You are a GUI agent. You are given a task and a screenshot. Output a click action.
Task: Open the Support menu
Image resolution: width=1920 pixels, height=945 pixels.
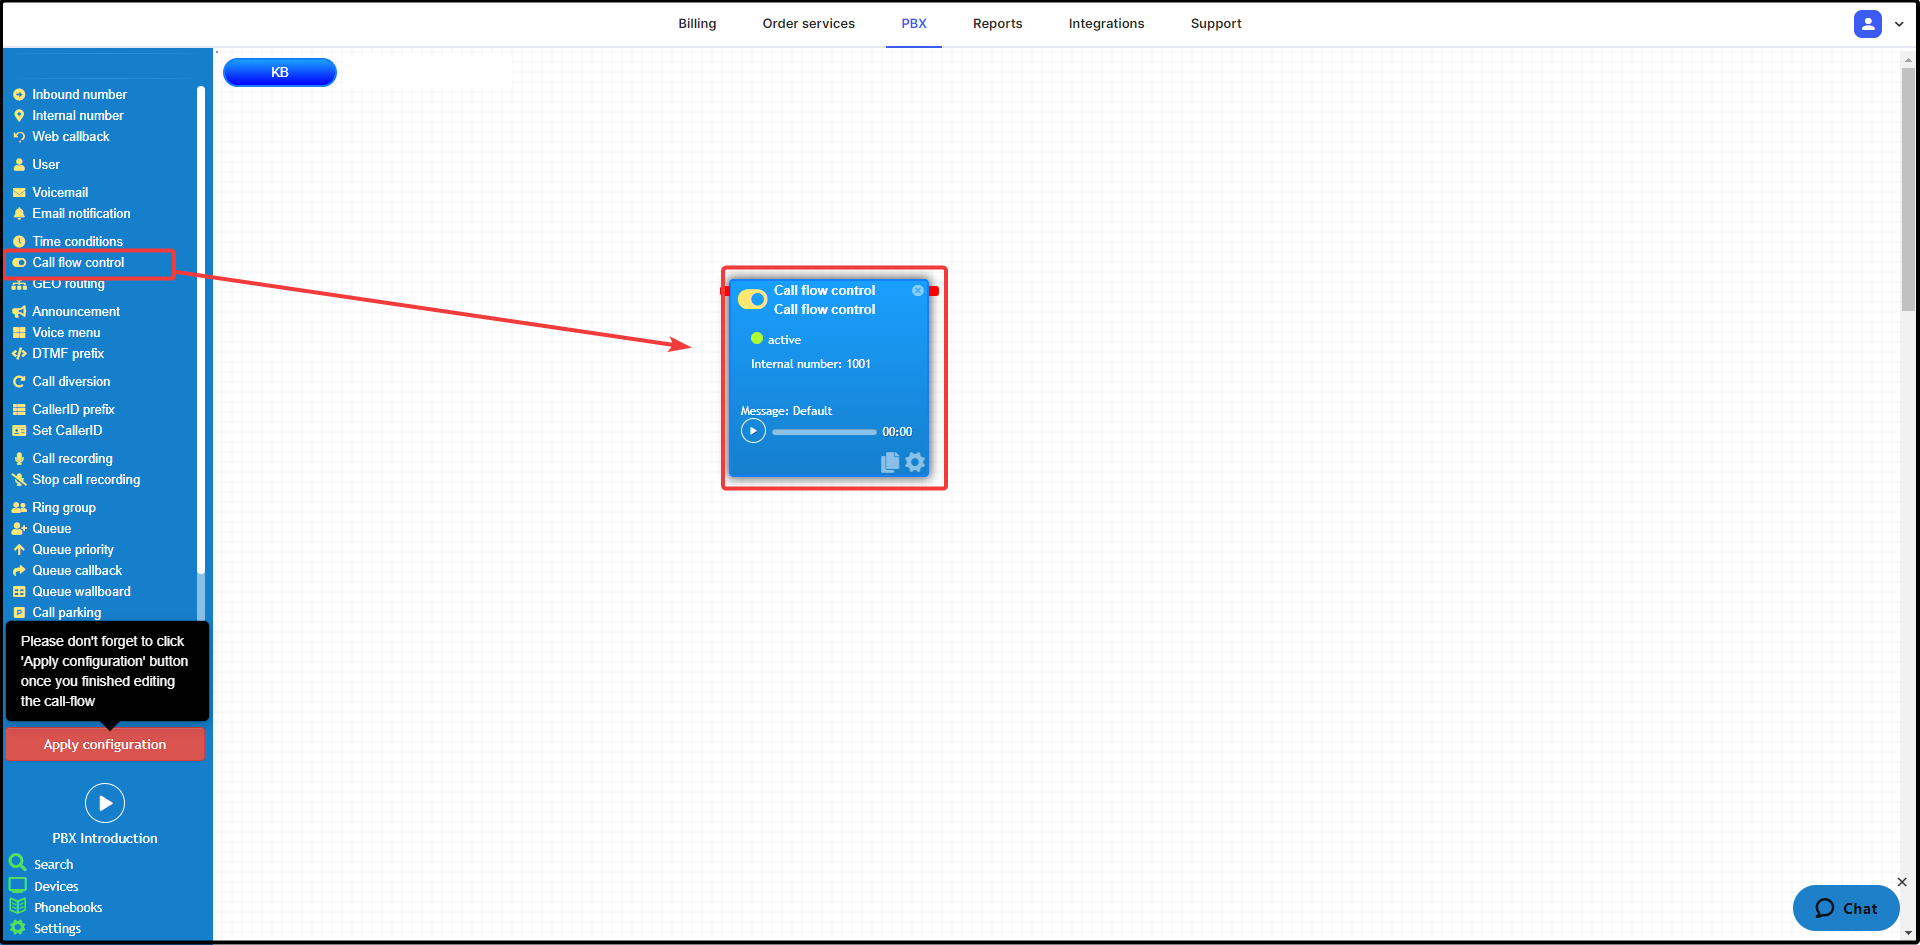click(1215, 24)
